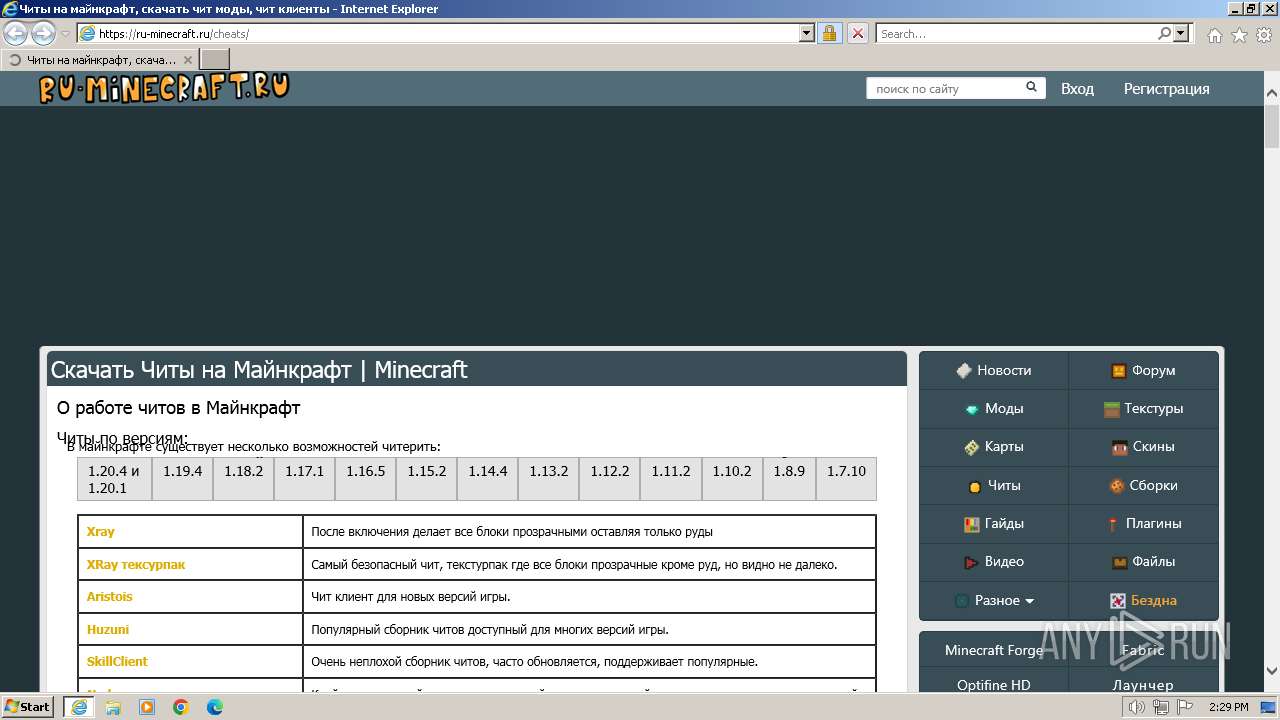
Task: Open the Windows Start menu
Action: coord(27,707)
